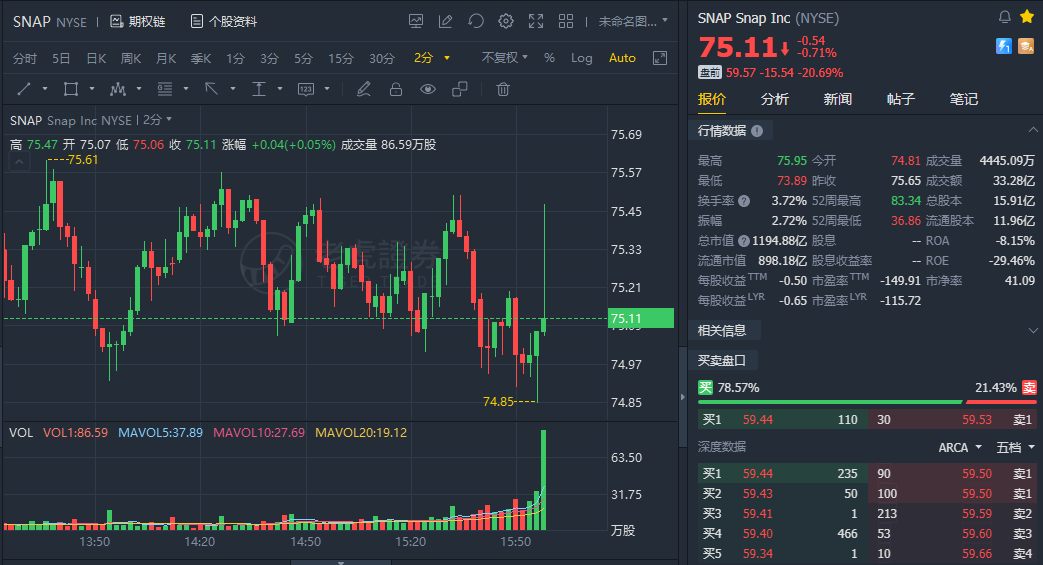Screen dimensions: 1043x565
Task: Open the 不复权 adjustment dropdown
Action: pyautogui.click(x=504, y=58)
